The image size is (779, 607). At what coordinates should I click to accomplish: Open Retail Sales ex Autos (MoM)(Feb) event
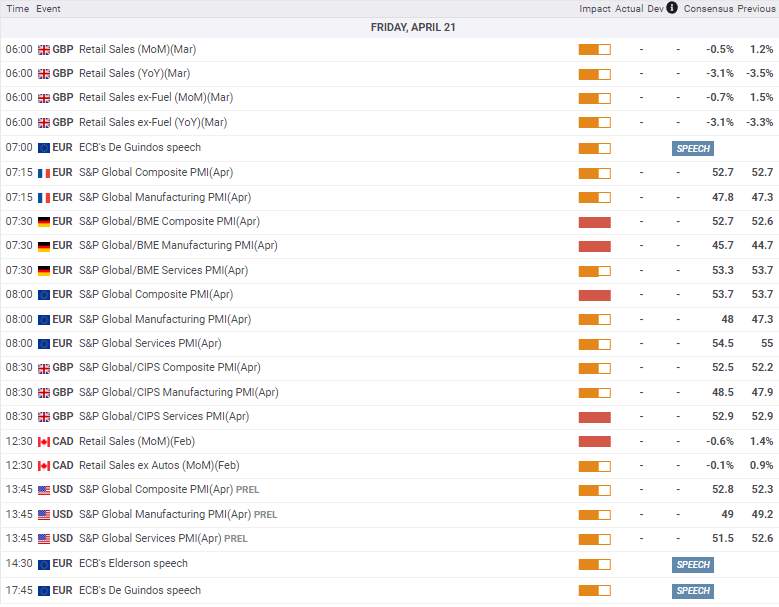click(159, 465)
